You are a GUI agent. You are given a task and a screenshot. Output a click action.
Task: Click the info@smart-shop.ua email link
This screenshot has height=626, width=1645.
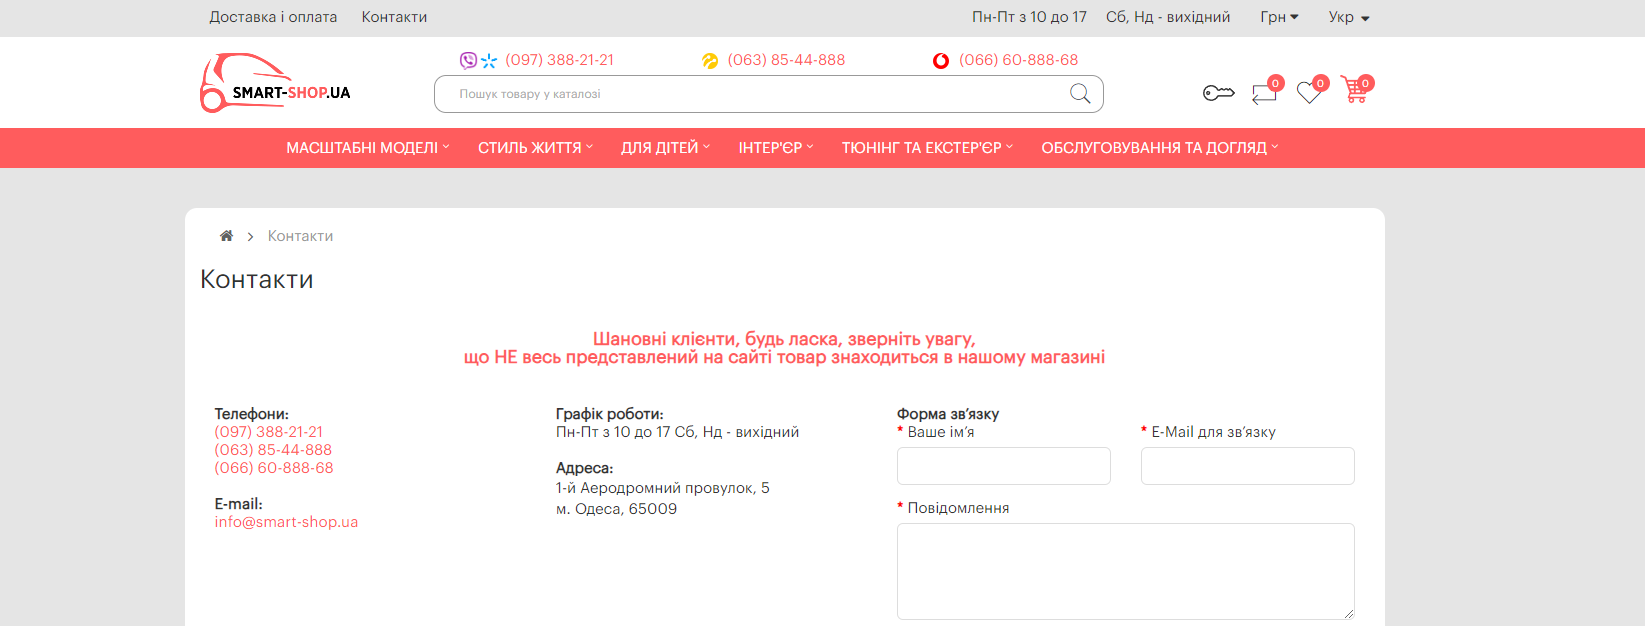[286, 522]
